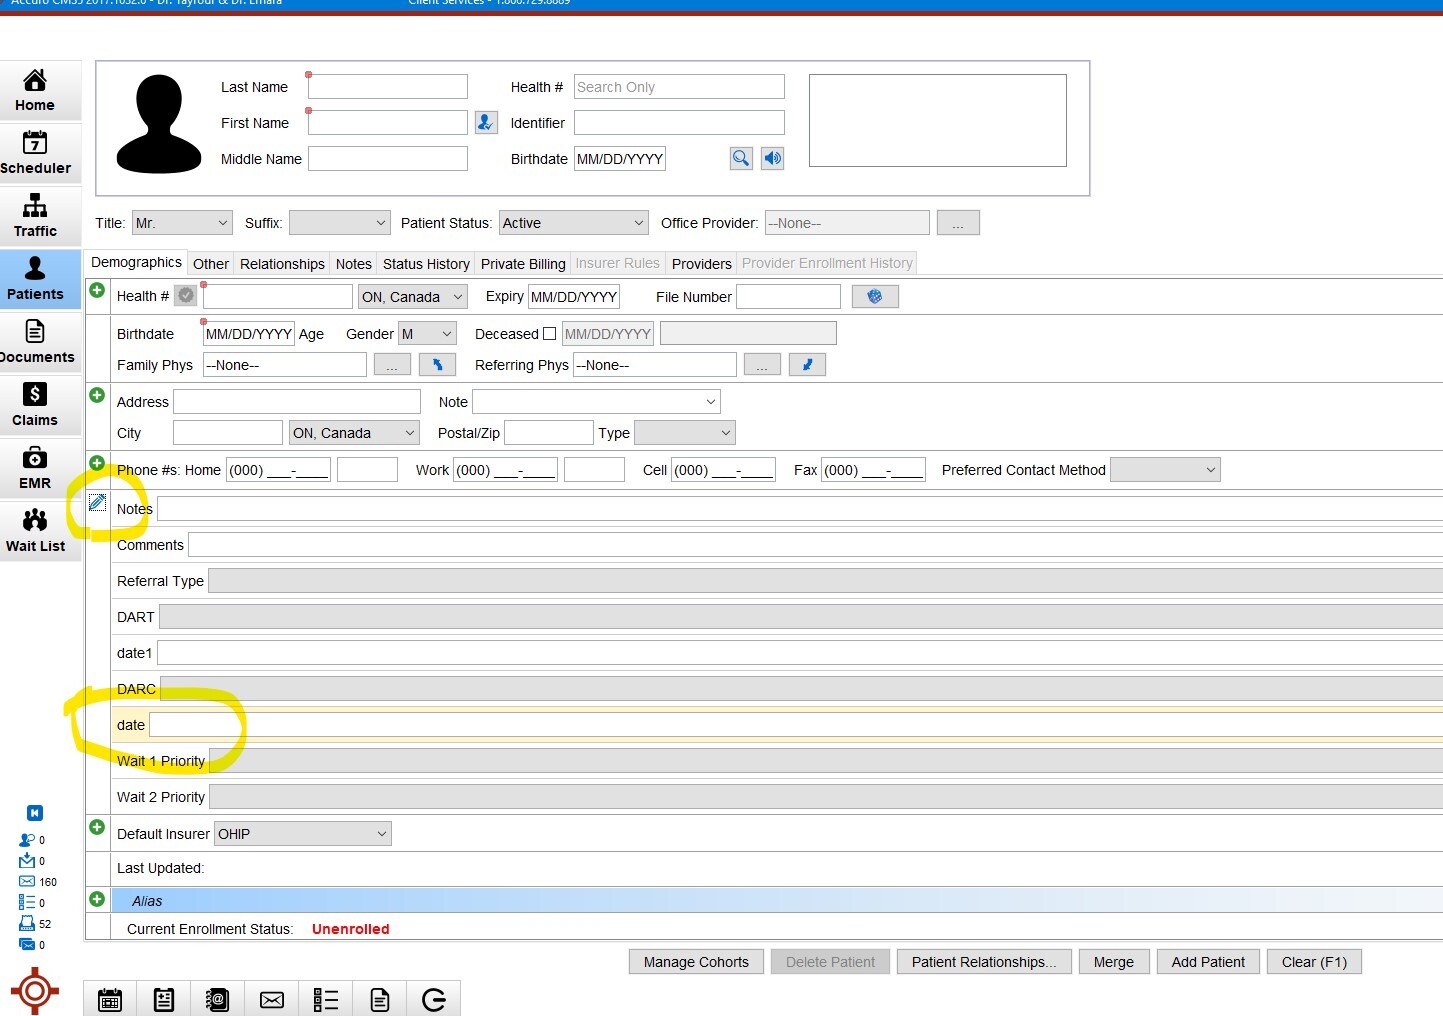Click the Manage Cohorts button
The width and height of the screenshot is (1443, 1016).
coord(696,962)
